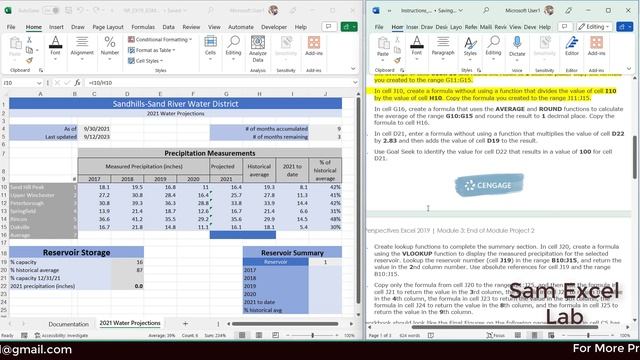Click the Insert Function fx icon
The width and height of the screenshot is (640, 360).
tap(77, 83)
